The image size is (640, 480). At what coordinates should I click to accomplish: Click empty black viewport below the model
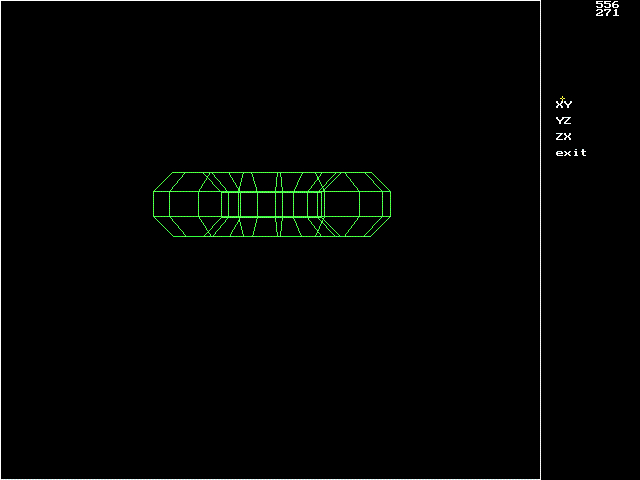tap(270, 355)
